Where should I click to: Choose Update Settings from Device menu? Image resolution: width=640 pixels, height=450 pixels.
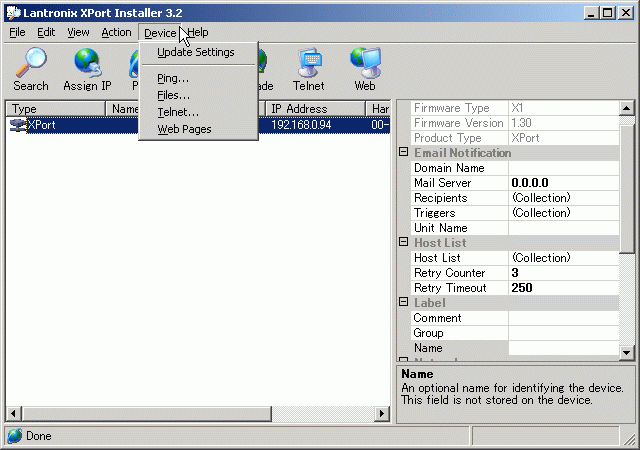pos(198,52)
